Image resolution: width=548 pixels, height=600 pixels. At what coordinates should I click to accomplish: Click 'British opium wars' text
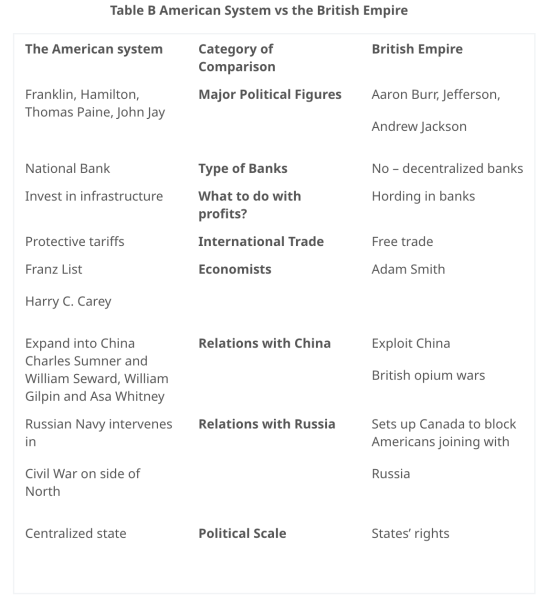(x=428, y=376)
